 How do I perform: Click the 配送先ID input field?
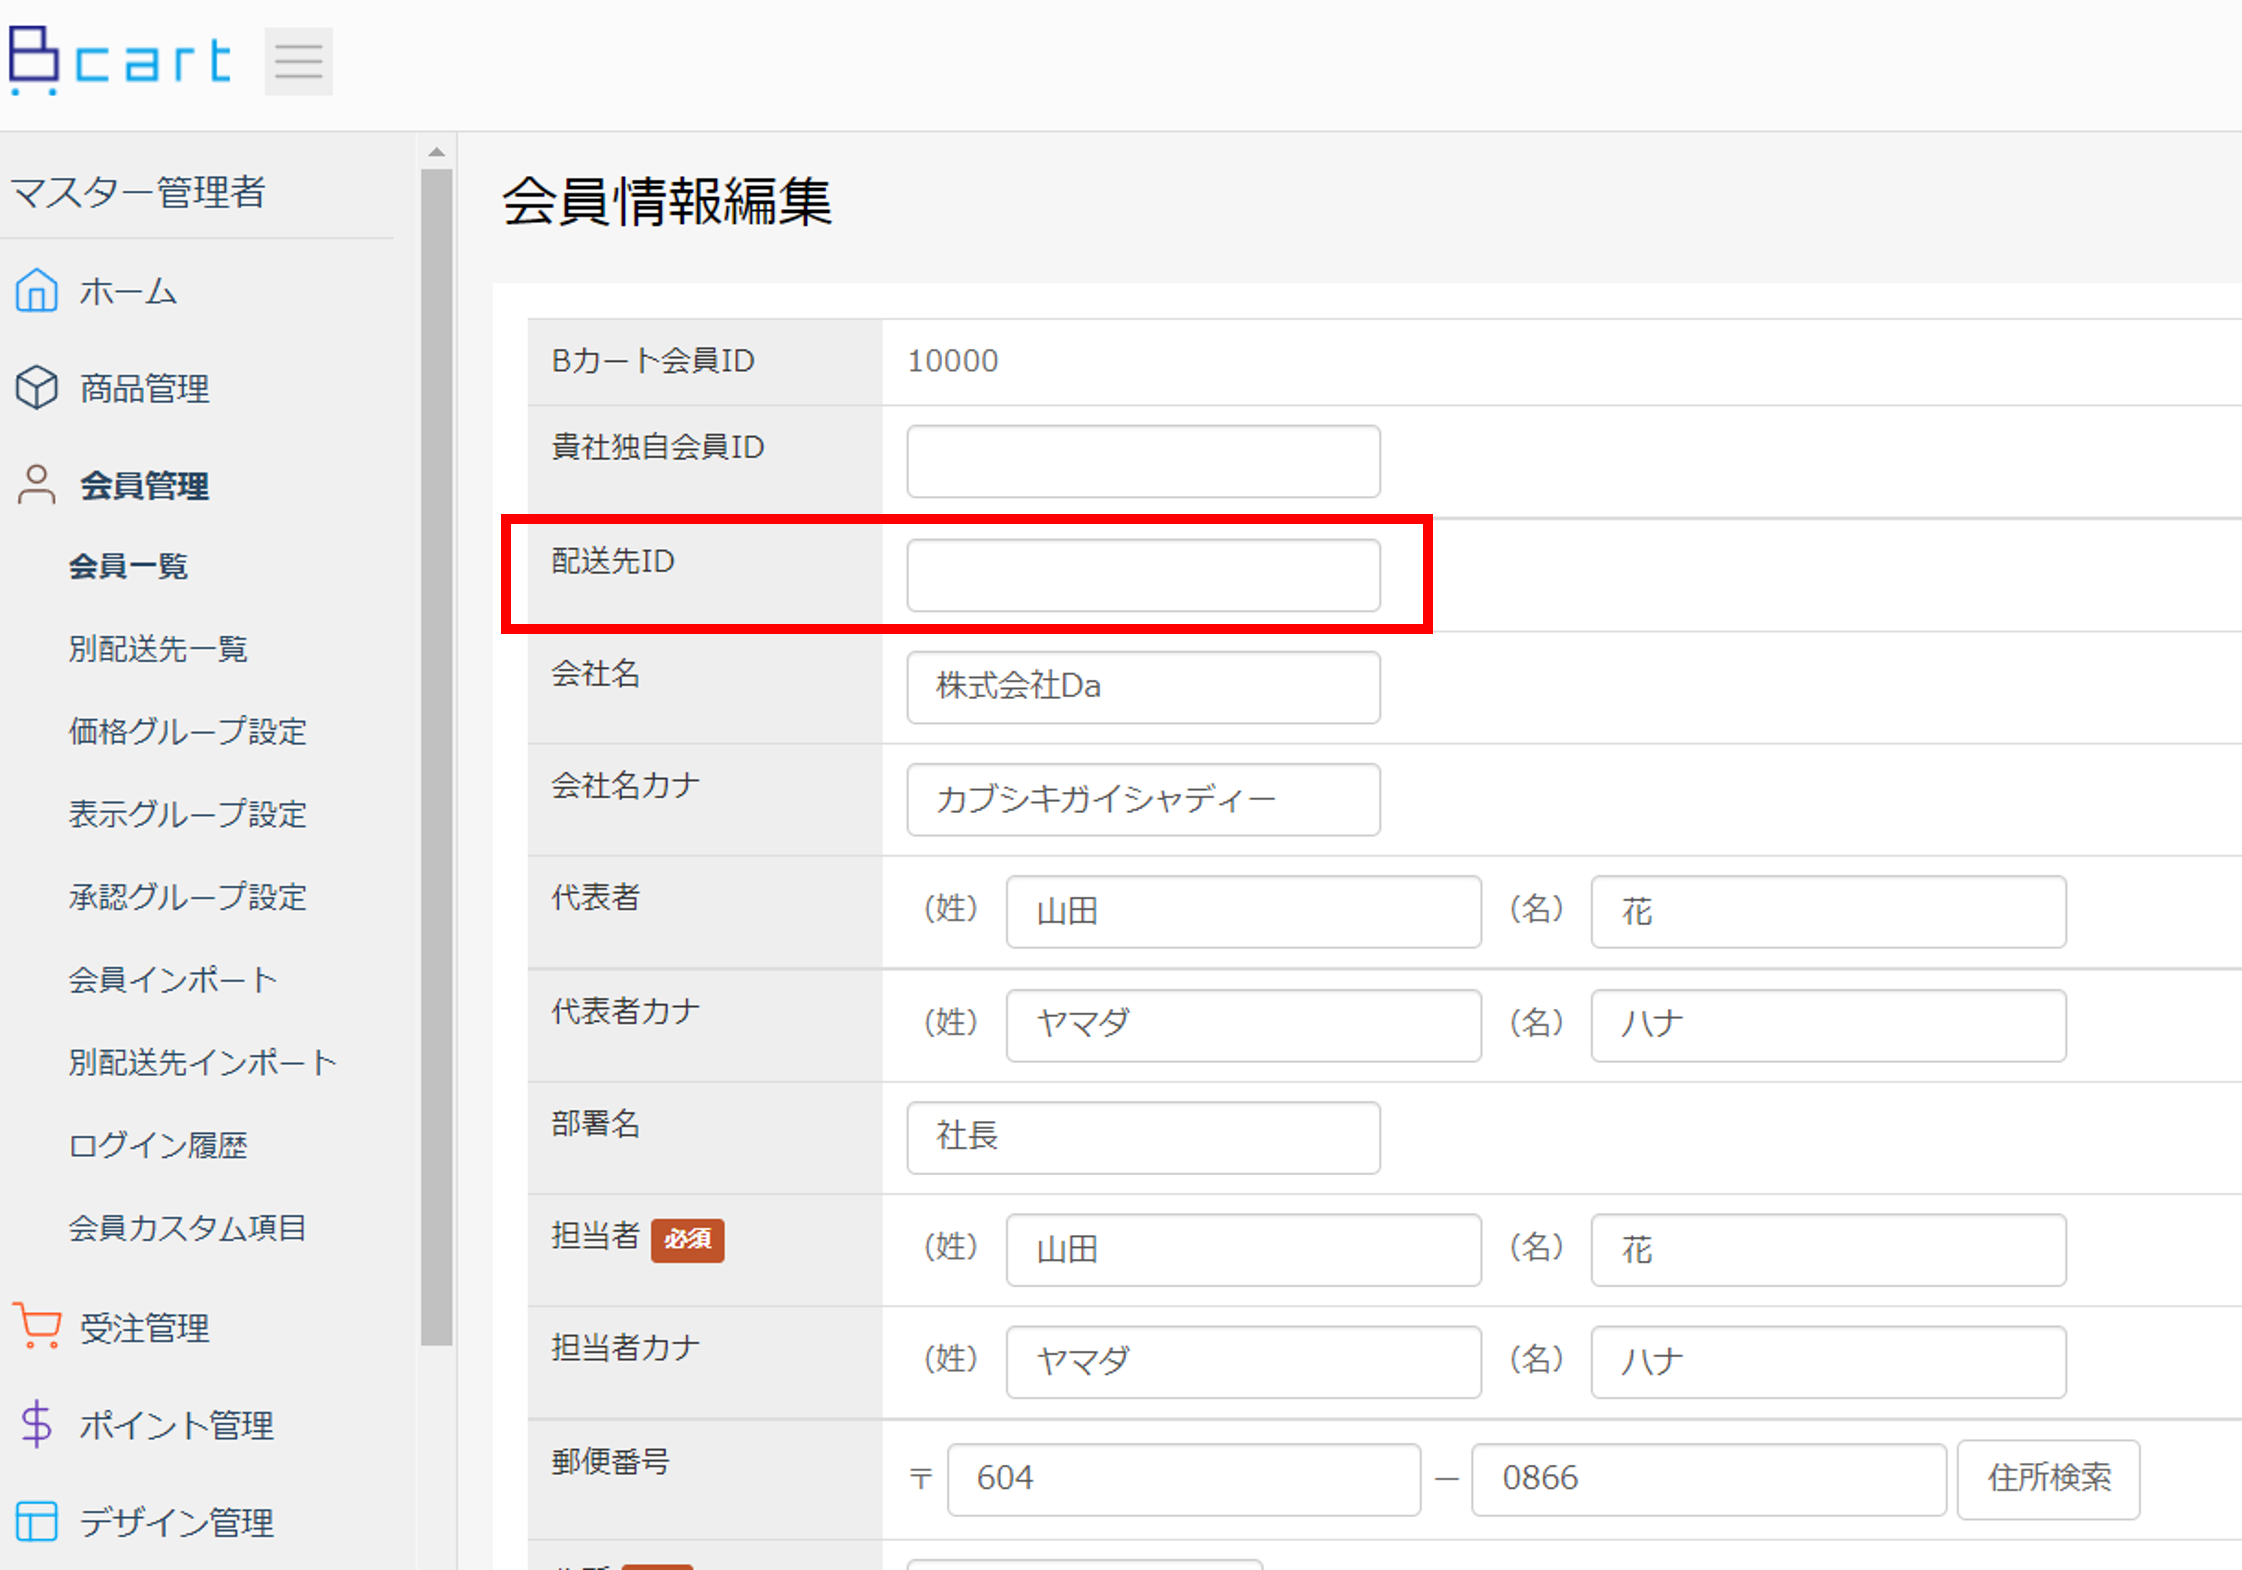click(1143, 575)
